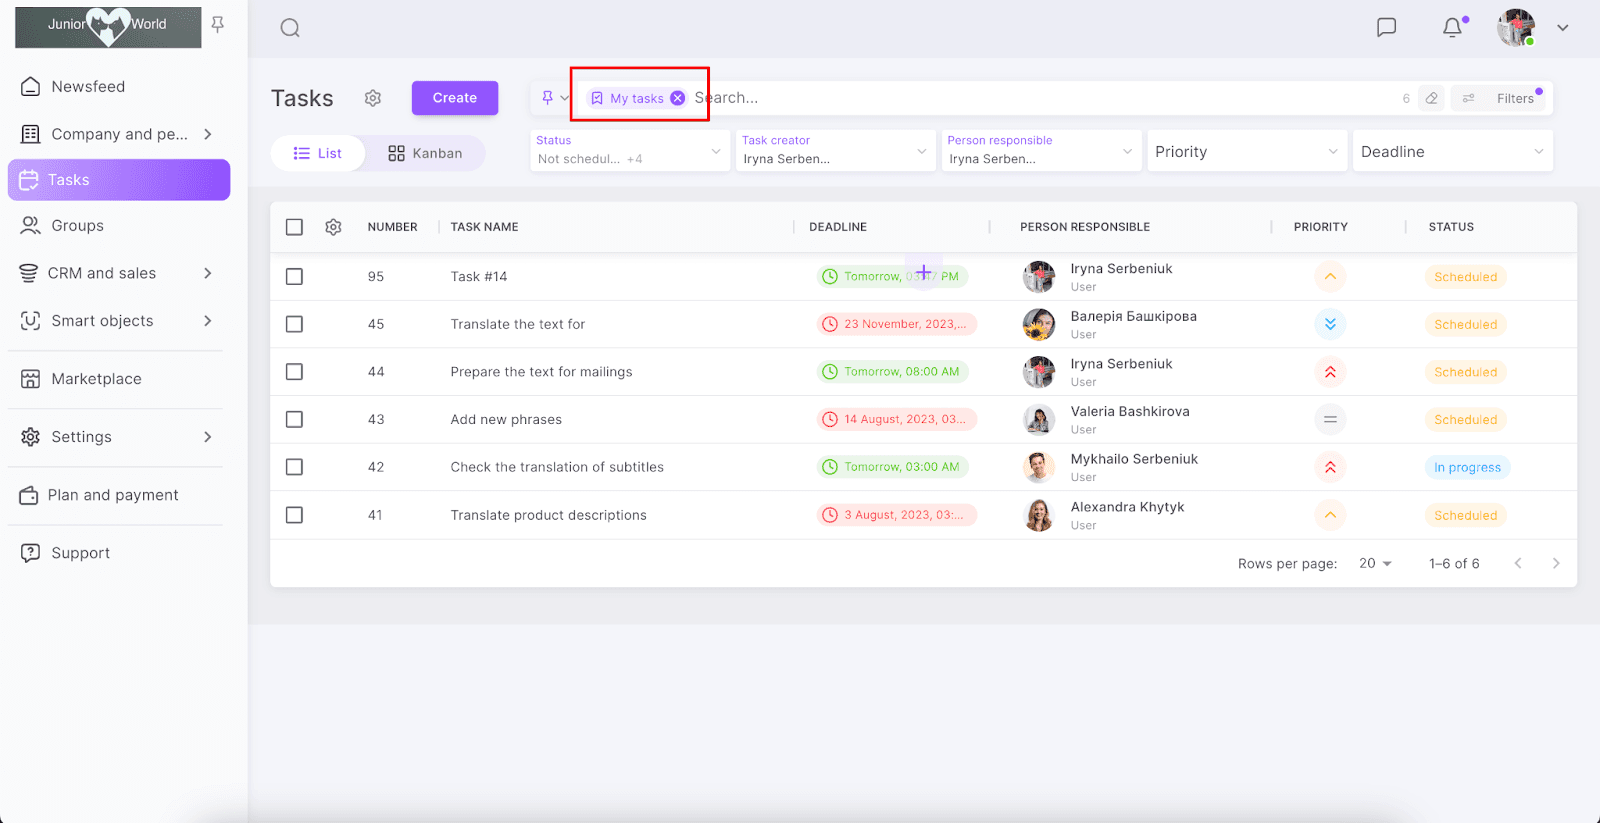The width and height of the screenshot is (1600, 823).
Task: Click the notifications bell icon
Action: point(1452,28)
